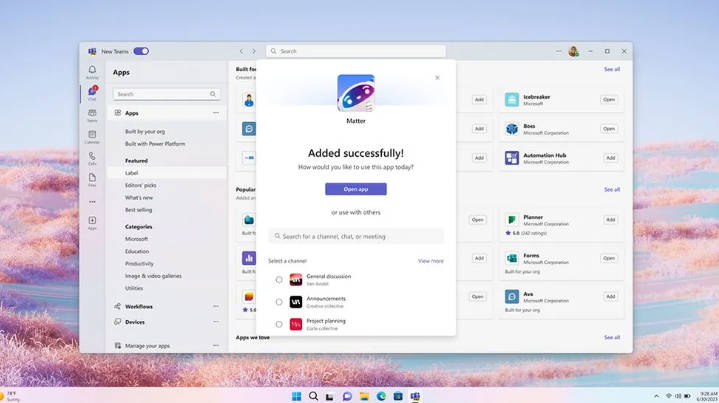
Task: Open the Activity bell in the left rail
Action: 92,72
